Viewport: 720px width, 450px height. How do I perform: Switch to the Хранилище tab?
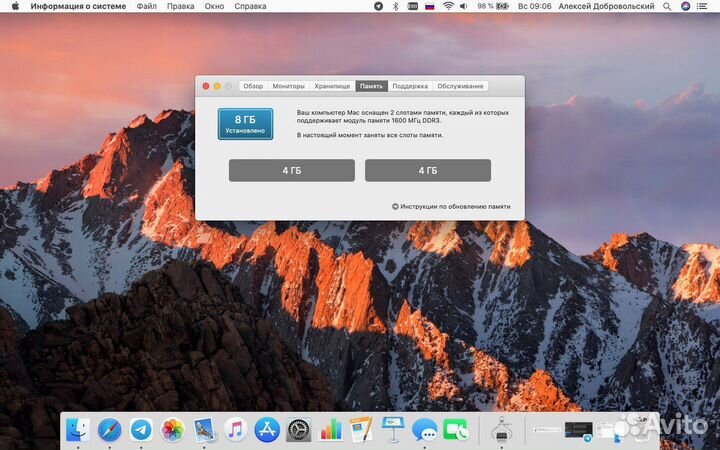332,86
